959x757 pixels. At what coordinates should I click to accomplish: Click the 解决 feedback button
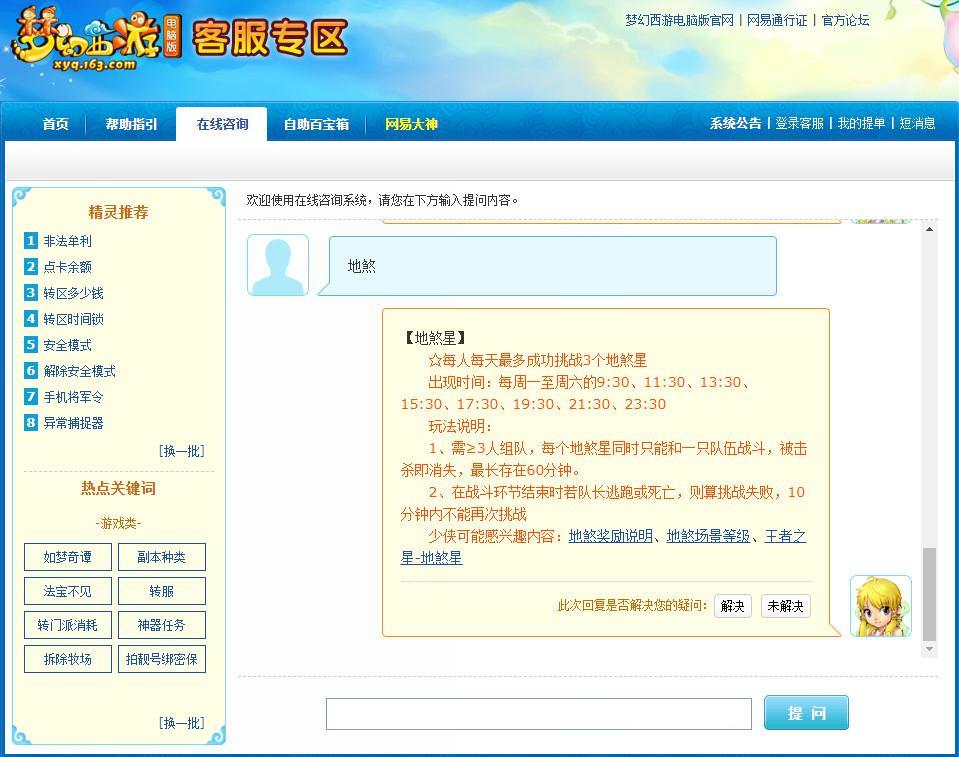pos(733,606)
